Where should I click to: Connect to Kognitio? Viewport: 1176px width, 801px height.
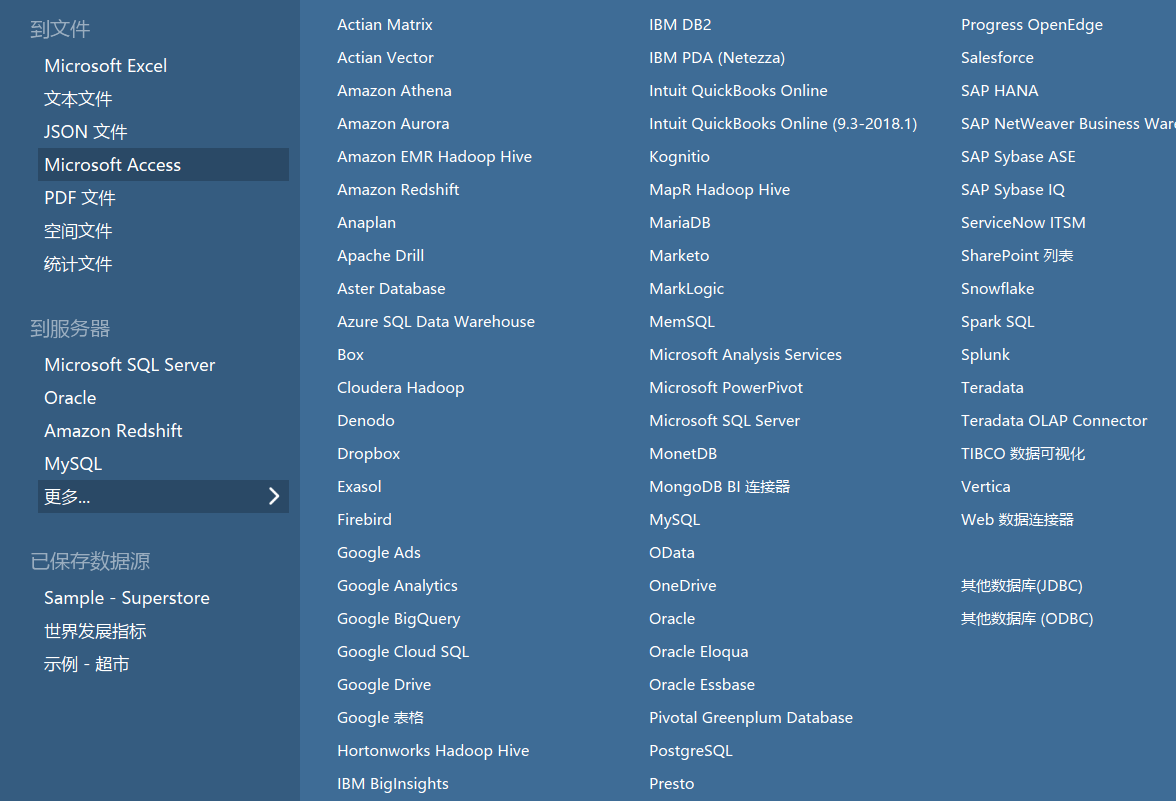[x=680, y=157]
